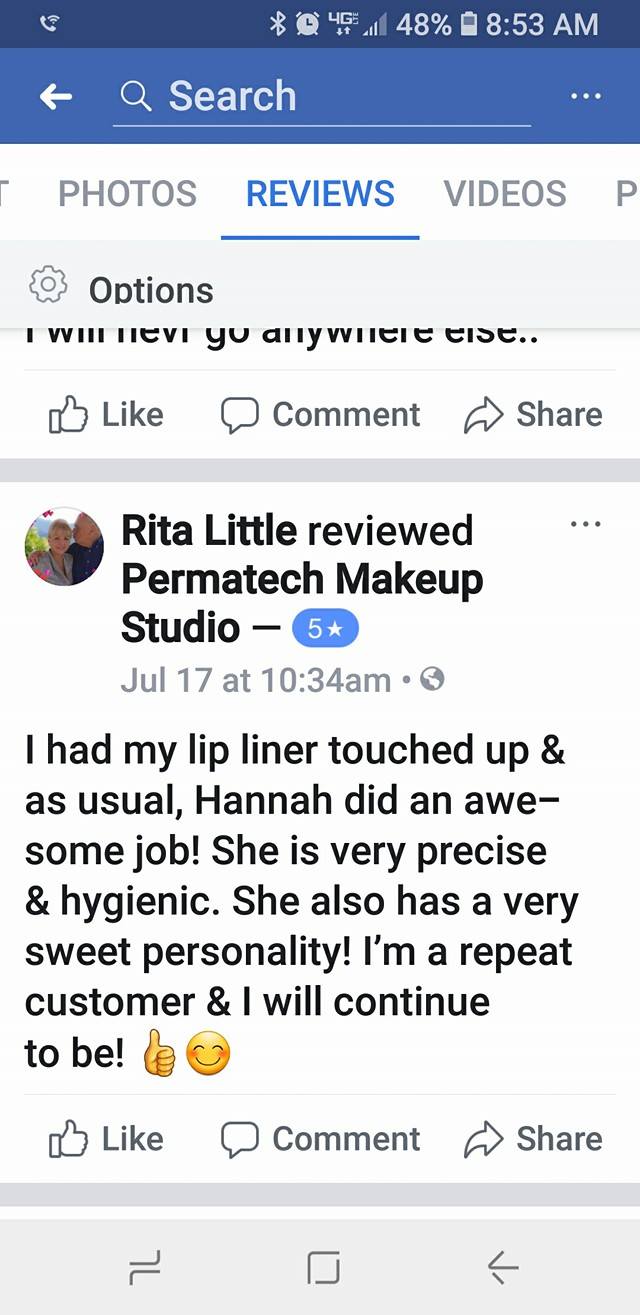Open the header three-dot menu
This screenshot has width=640, height=1315.
(585, 97)
